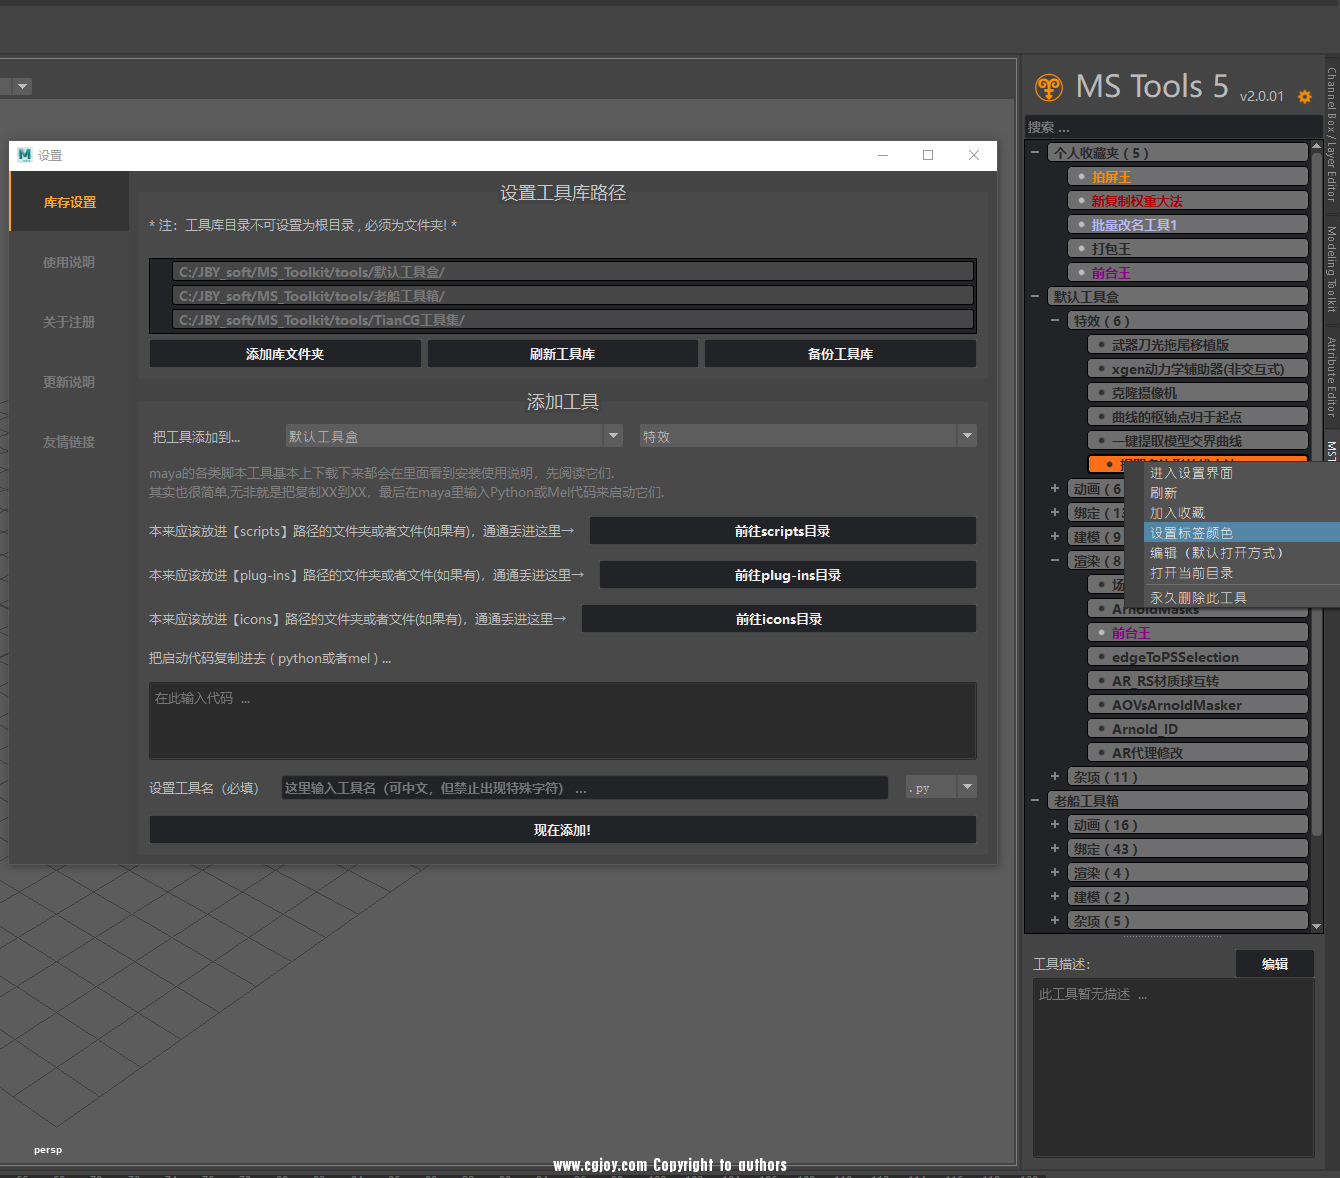Expand the 动画 subgroup under 默认工具盒
Viewport: 1340px width, 1178px height.
(x=1055, y=489)
